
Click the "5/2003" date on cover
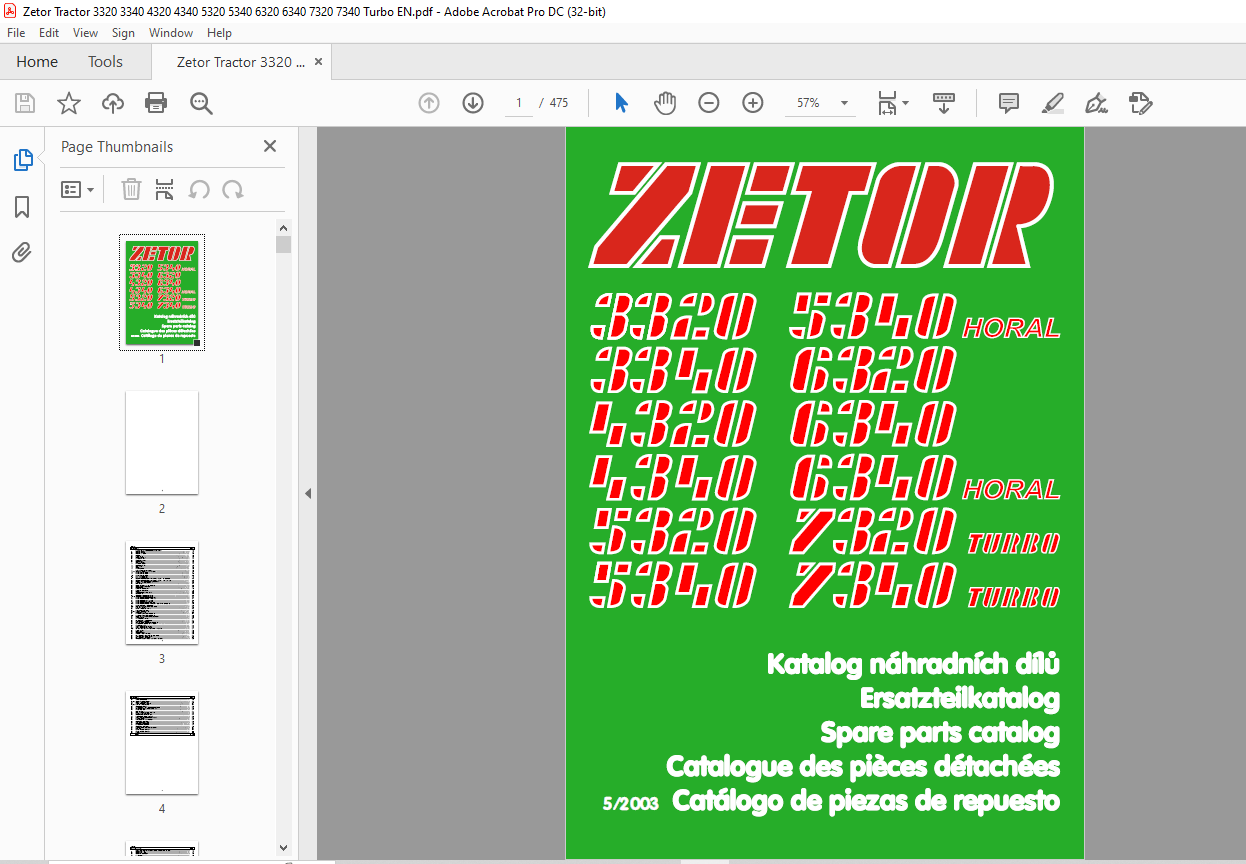click(631, 803)
